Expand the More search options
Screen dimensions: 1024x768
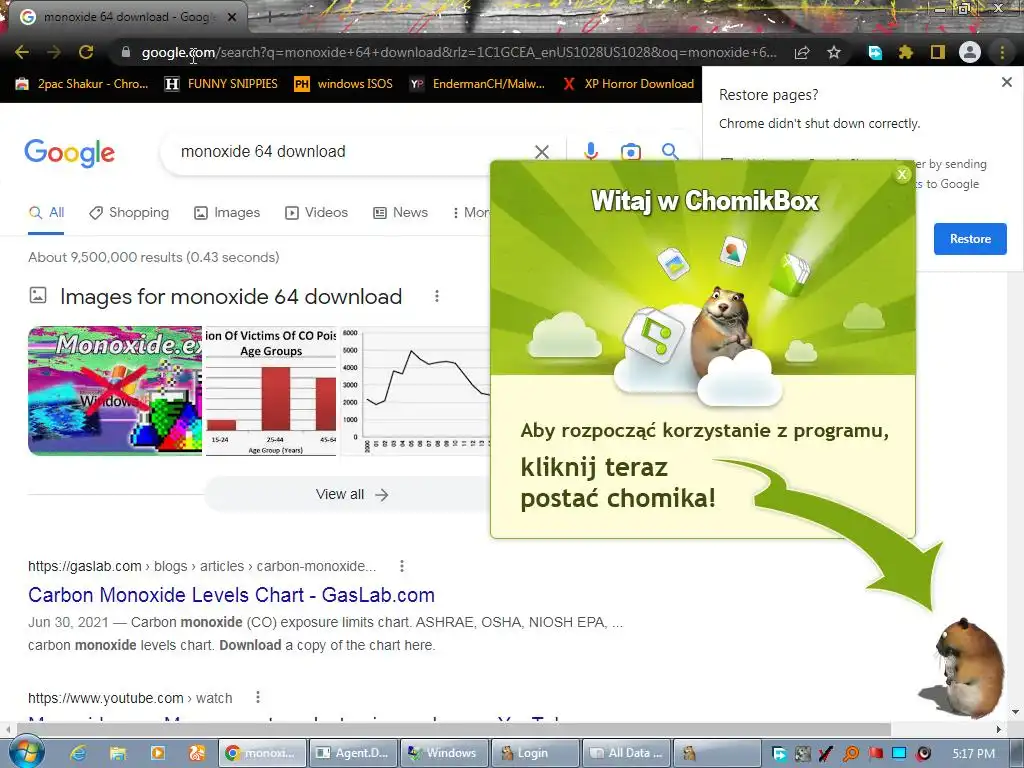(x=471, y=213)
